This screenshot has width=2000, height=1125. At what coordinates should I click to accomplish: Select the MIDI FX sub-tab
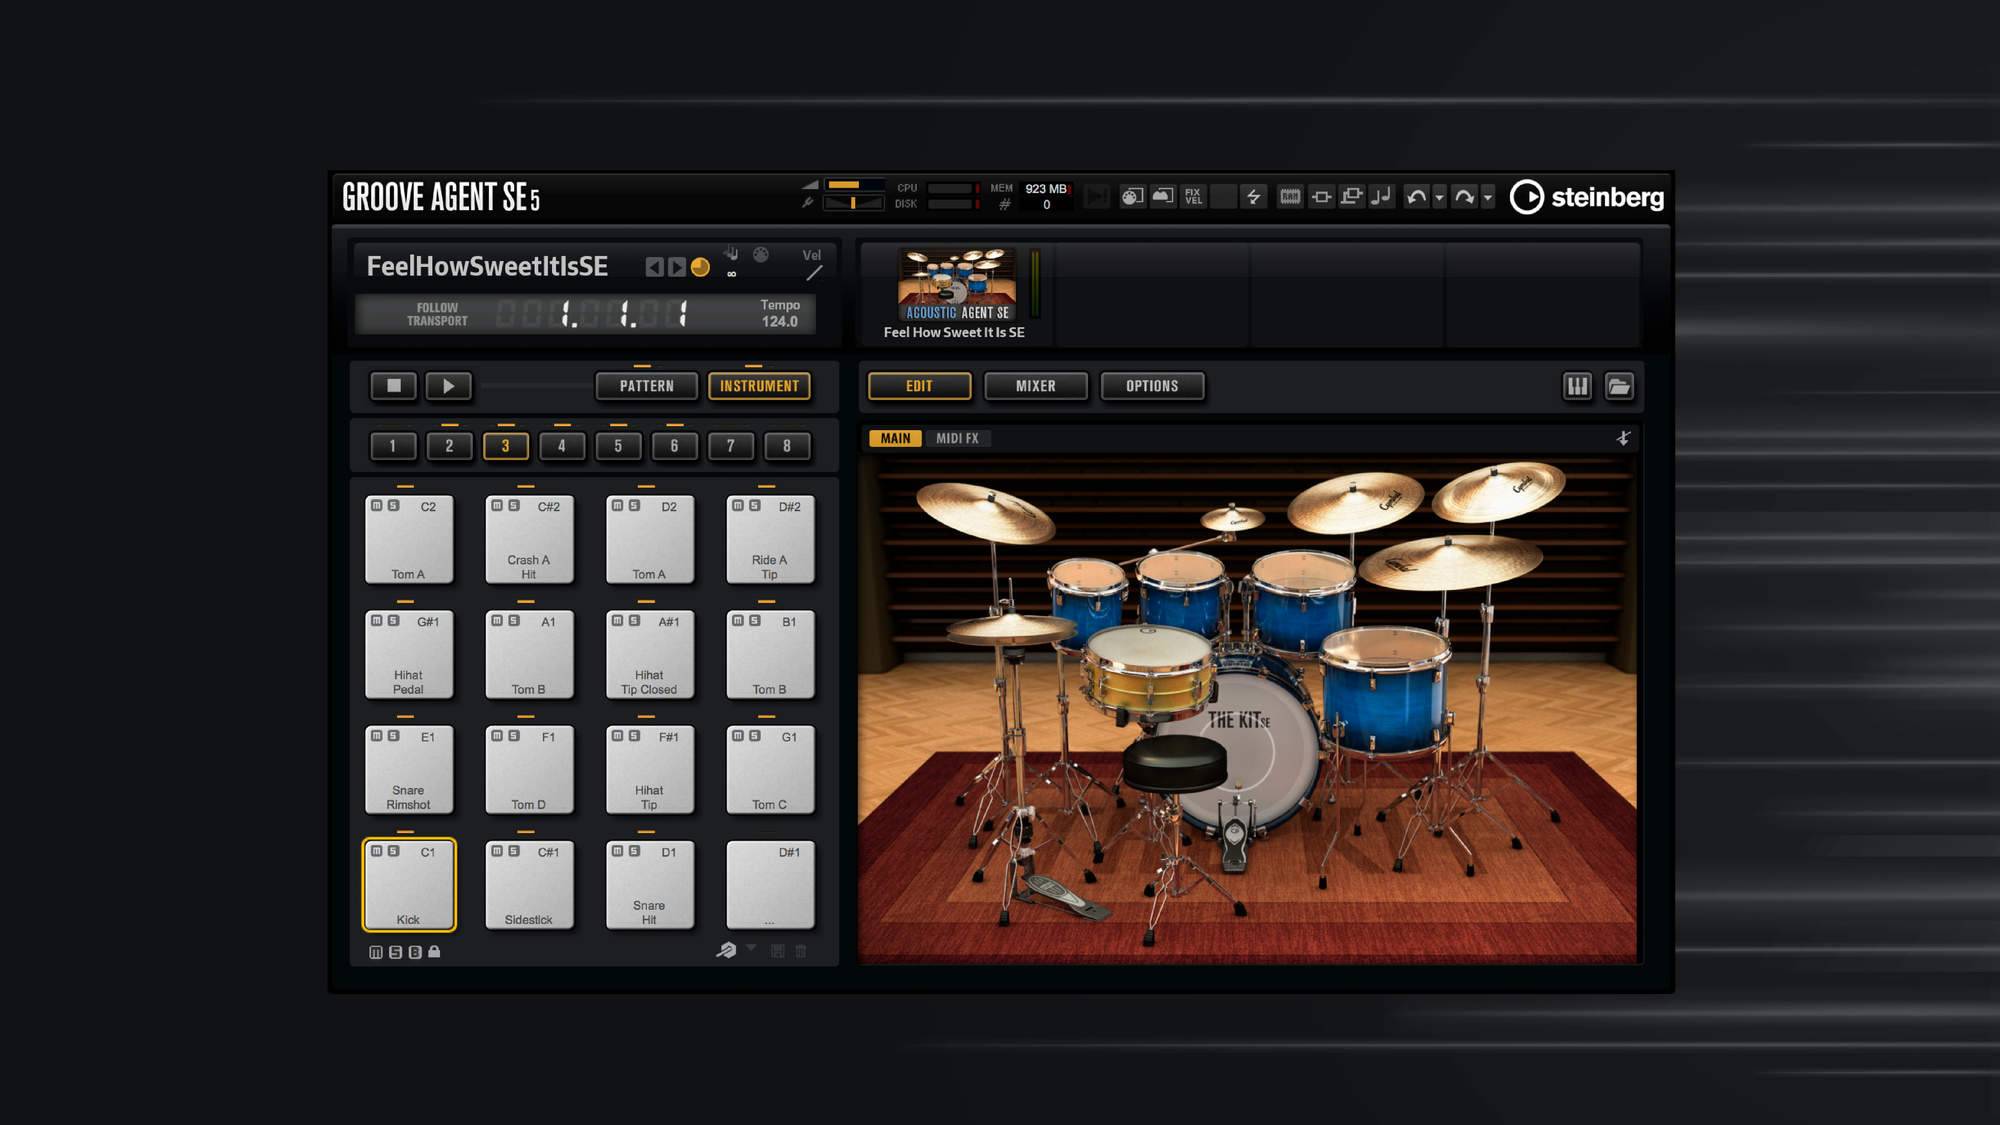tap(957, 438)
